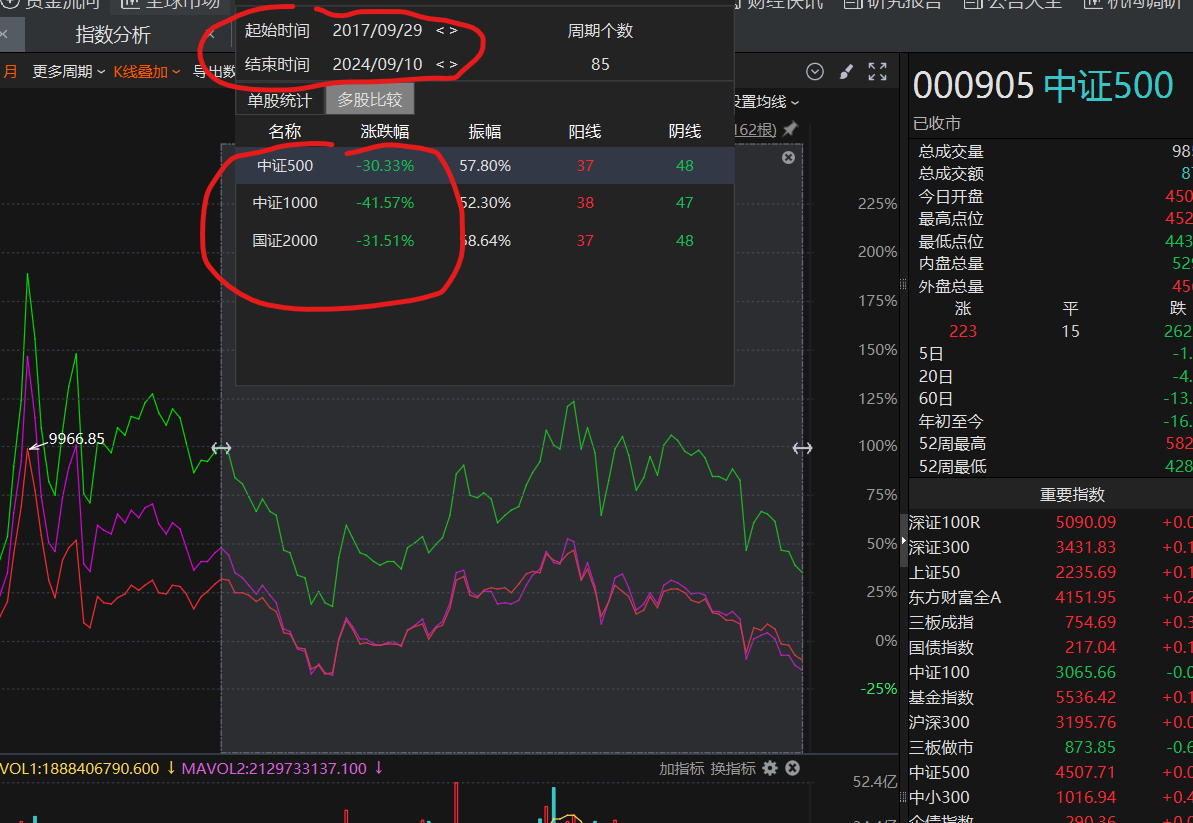Select 基金指数 in the index list
The image size is (1193, 823).
coord(941,697)
